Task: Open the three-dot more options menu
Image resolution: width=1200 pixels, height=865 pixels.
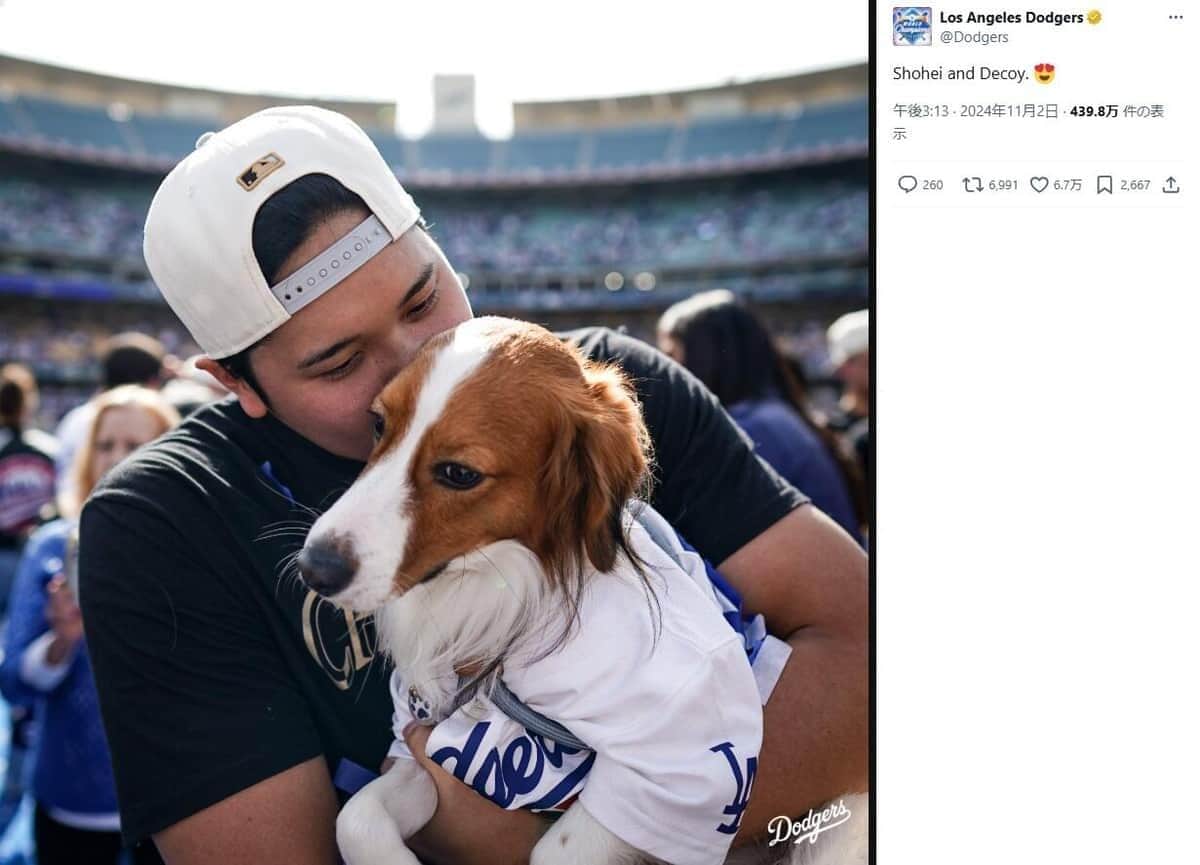Action: [x=1175, y=18]
